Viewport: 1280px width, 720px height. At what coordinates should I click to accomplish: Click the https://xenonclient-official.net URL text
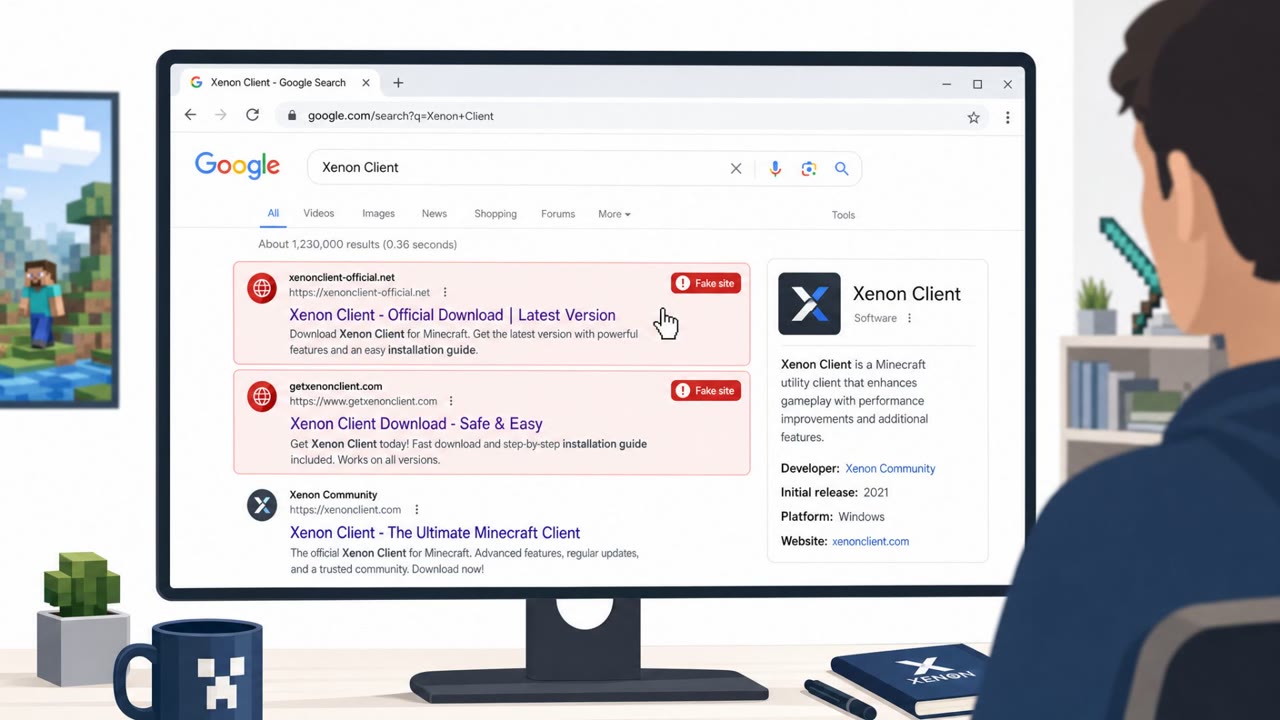(359, 293)
